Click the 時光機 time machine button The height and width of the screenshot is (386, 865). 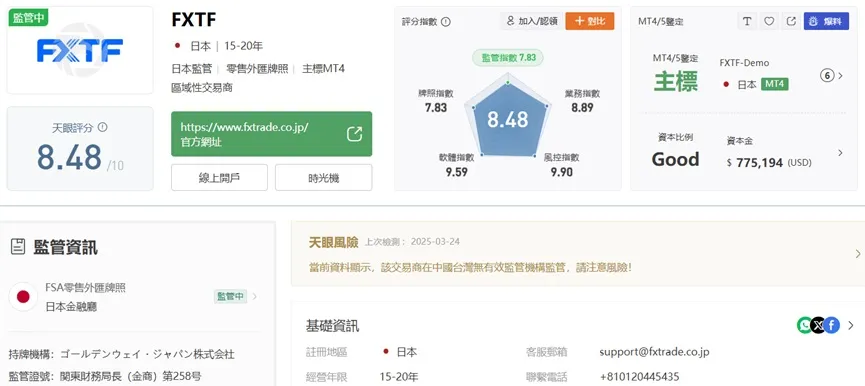coord(323,178)
